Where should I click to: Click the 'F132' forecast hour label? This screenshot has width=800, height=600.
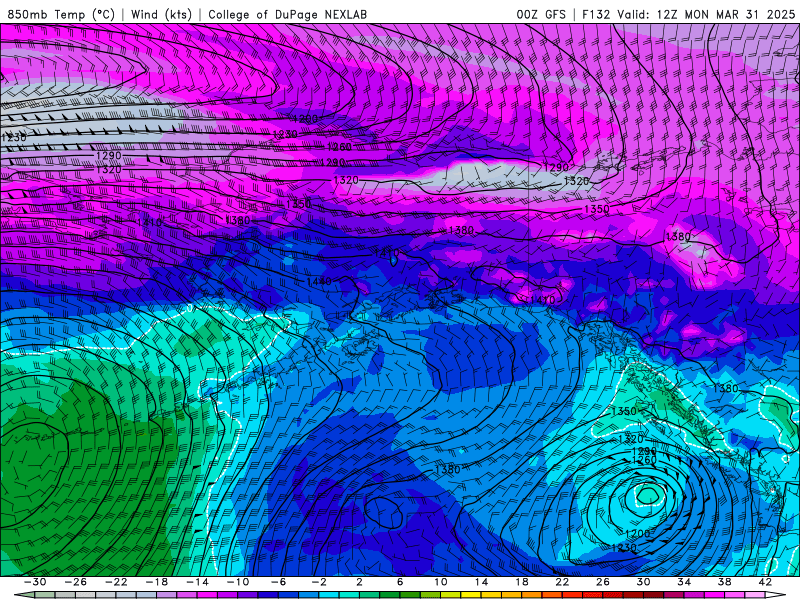(x=596, y=14)
